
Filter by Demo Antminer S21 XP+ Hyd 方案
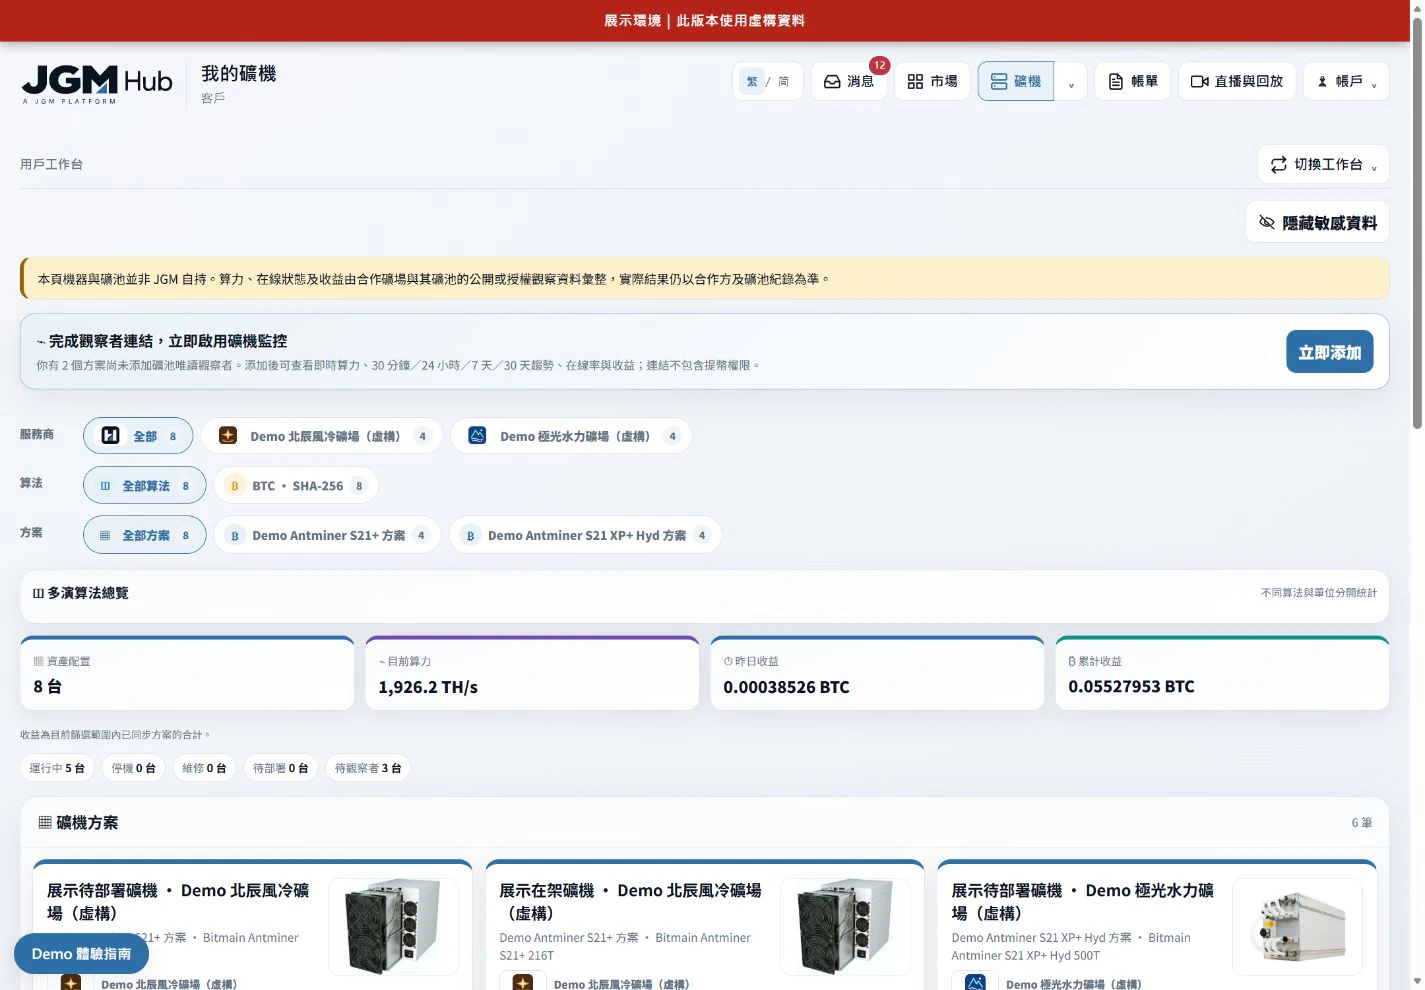(585, 535)
